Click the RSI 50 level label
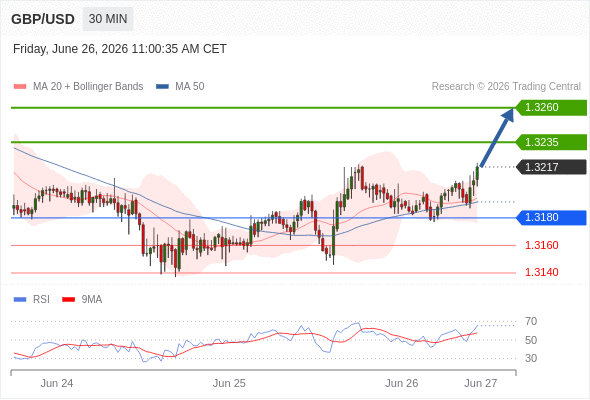 [x=531, y=340]
